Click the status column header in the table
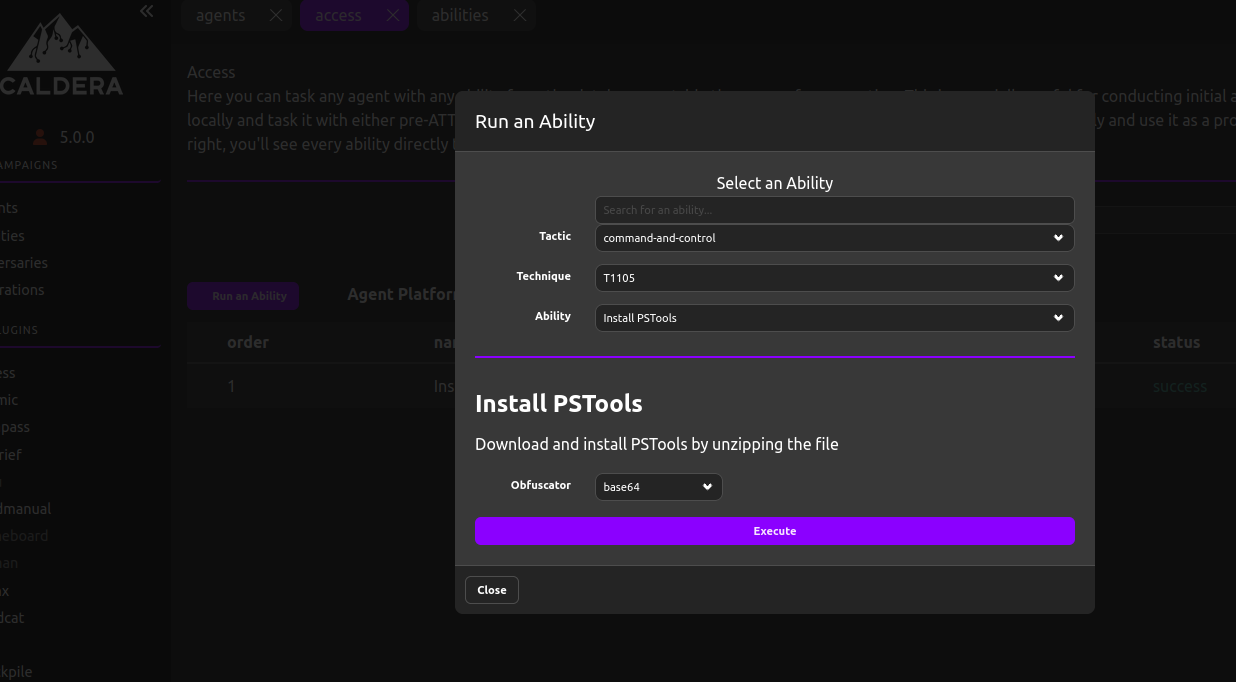 click(1176, 342)
